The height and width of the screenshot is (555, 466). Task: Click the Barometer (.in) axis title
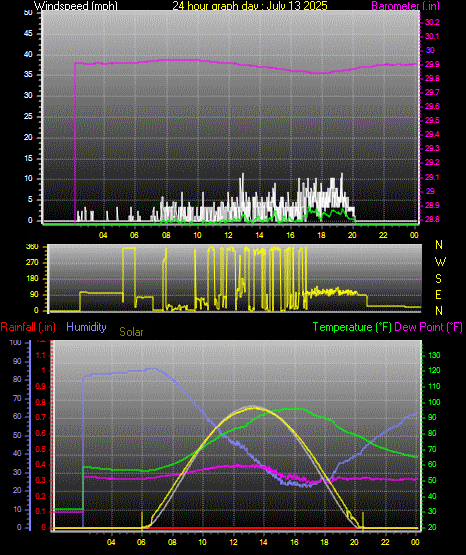click(405, 6)
